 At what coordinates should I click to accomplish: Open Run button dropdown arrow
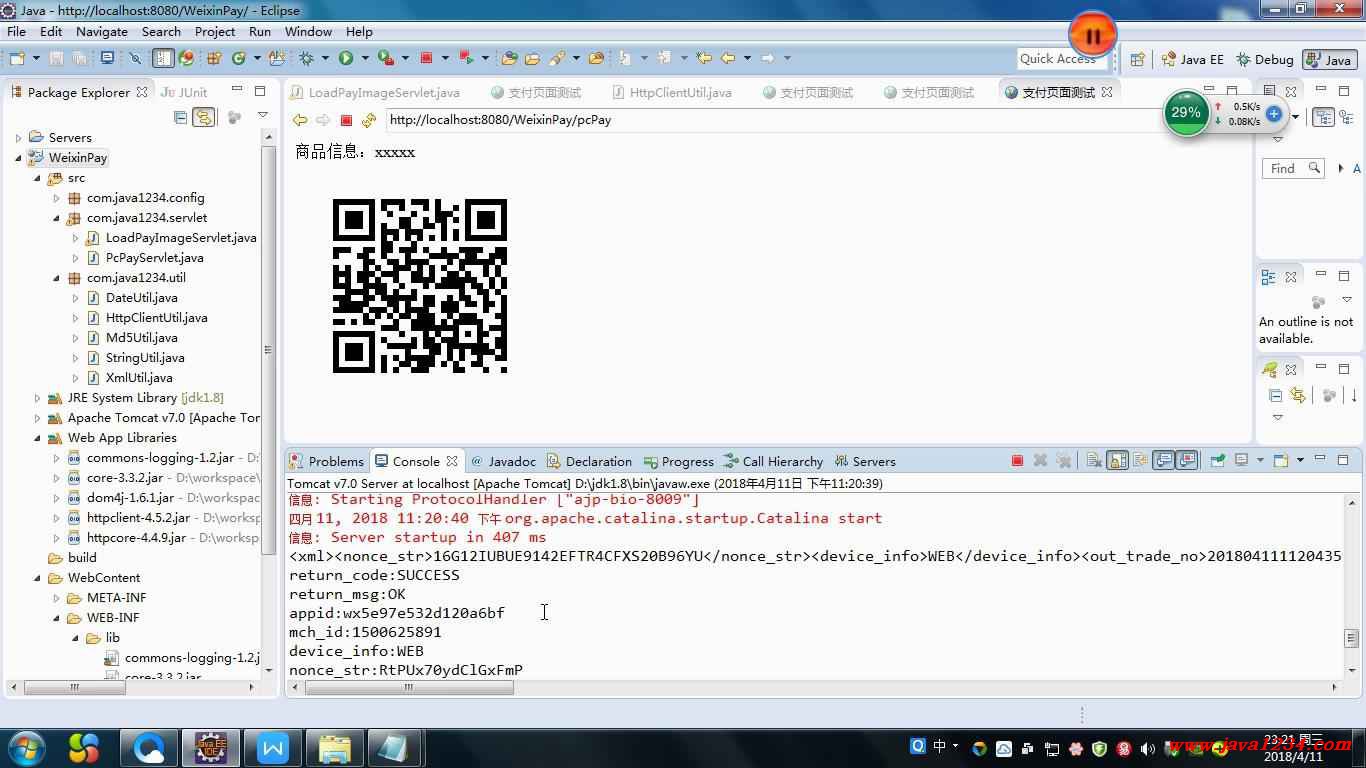click(365, 58)
